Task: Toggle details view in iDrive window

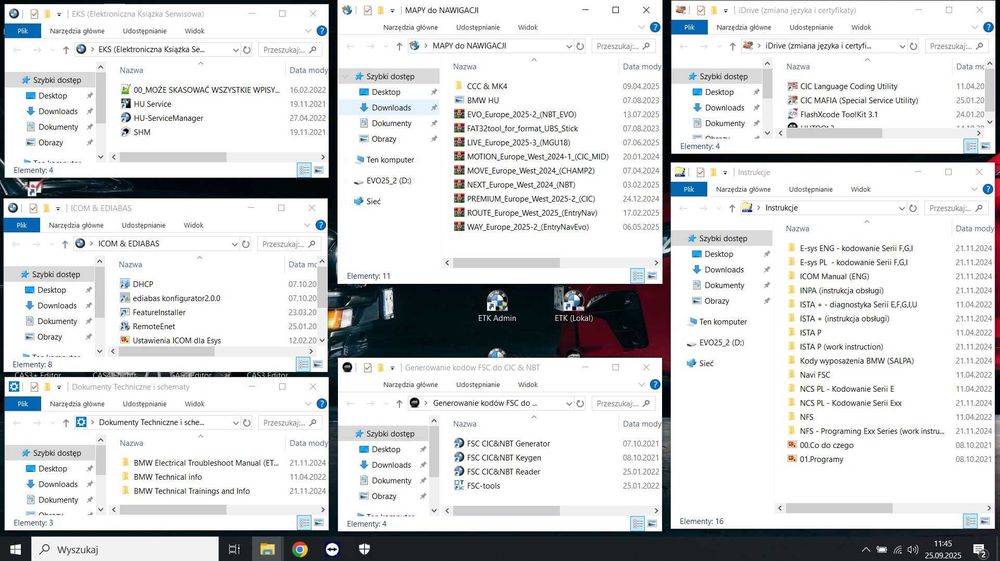Action: 971,146
